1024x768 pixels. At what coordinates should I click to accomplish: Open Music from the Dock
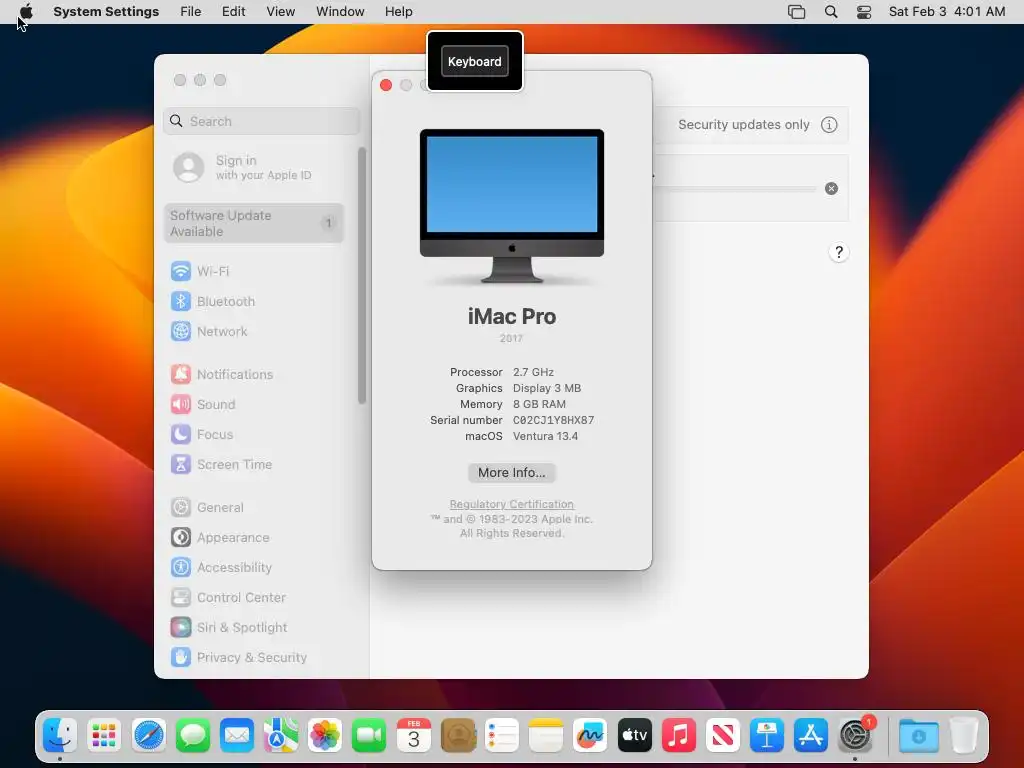pos(679,735)
